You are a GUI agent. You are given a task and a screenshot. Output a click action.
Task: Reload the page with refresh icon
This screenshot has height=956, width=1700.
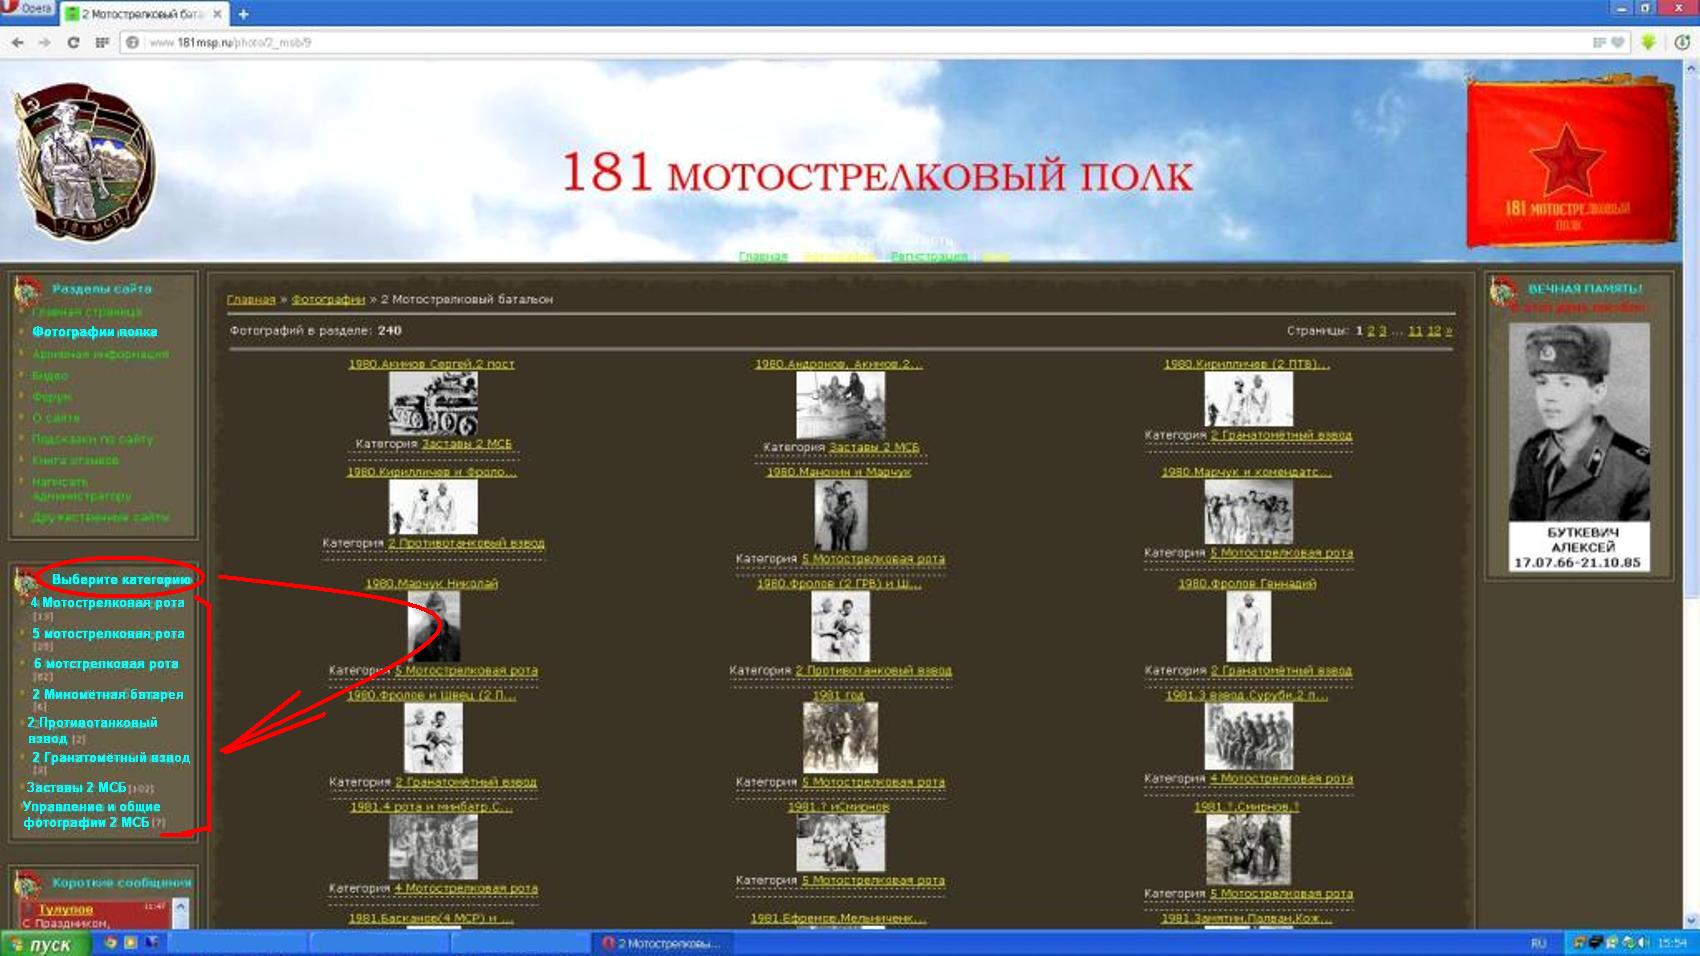click(73, 42)
